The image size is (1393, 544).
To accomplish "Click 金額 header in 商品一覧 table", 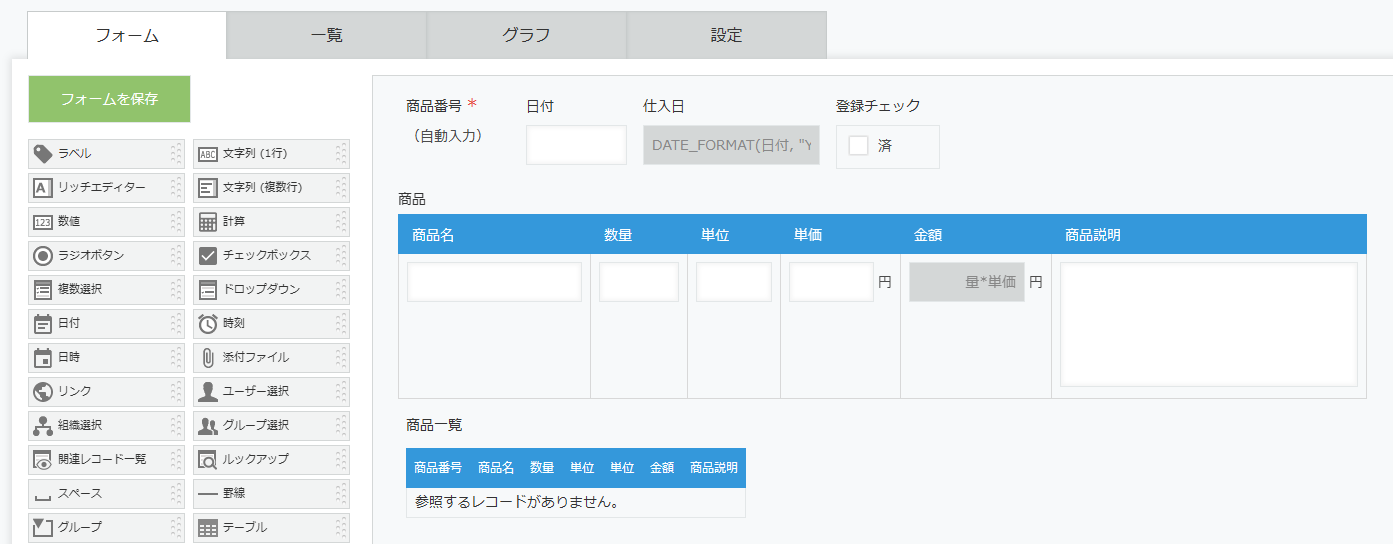I will (662, 468).
